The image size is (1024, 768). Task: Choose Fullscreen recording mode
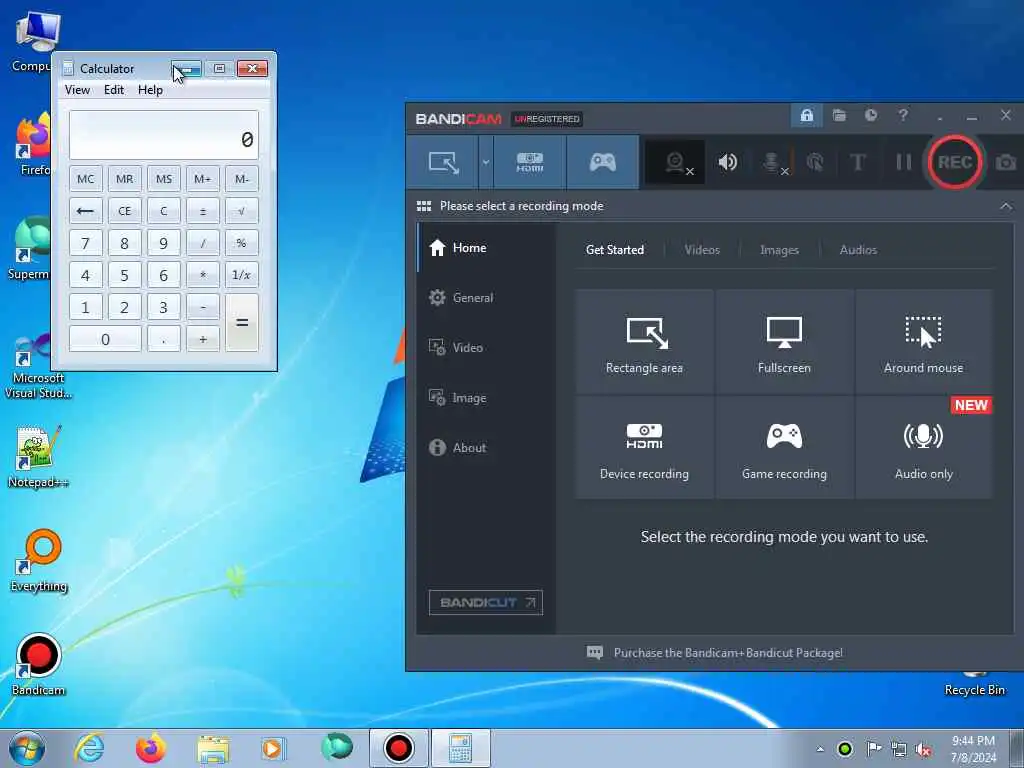pyautogui.click(x=784, y=342)
